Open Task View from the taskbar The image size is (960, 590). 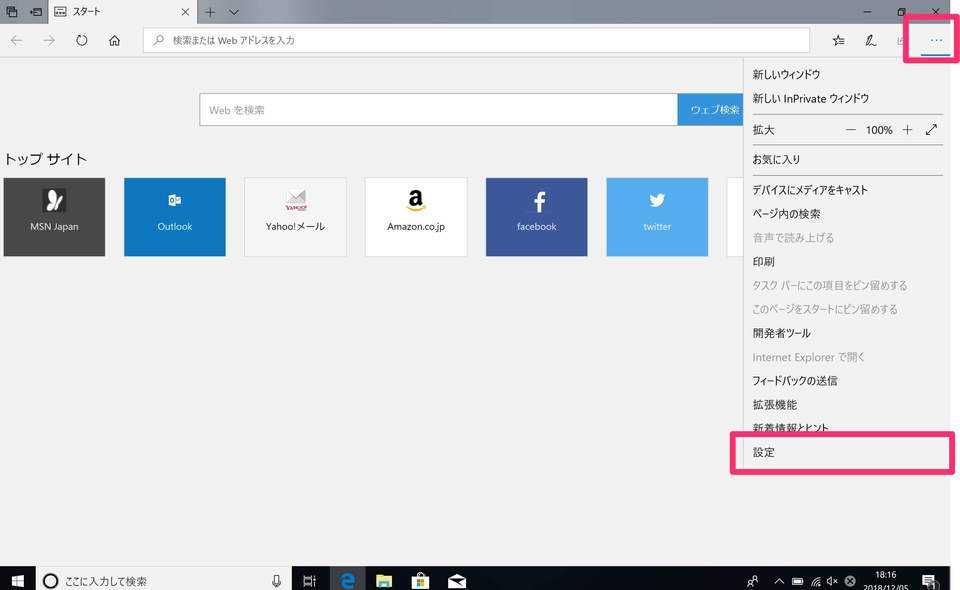click(309, 580)
